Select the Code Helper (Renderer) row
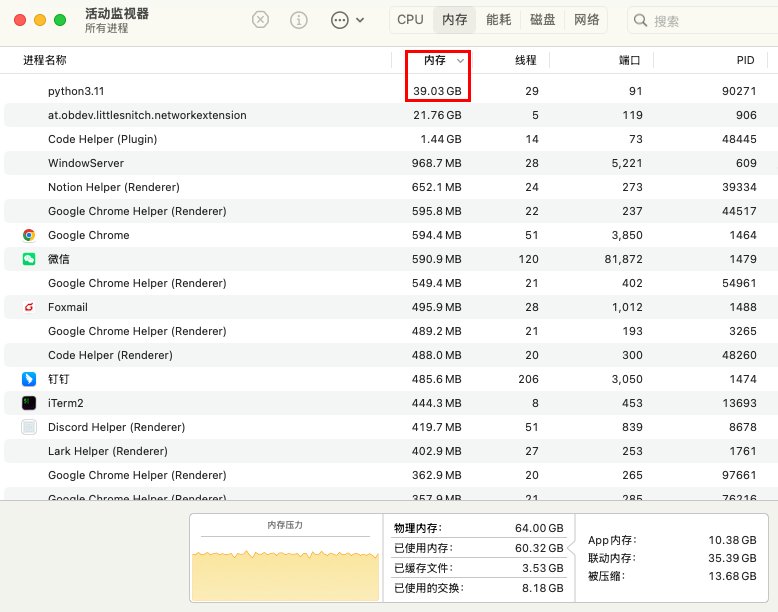 point(389,355)
